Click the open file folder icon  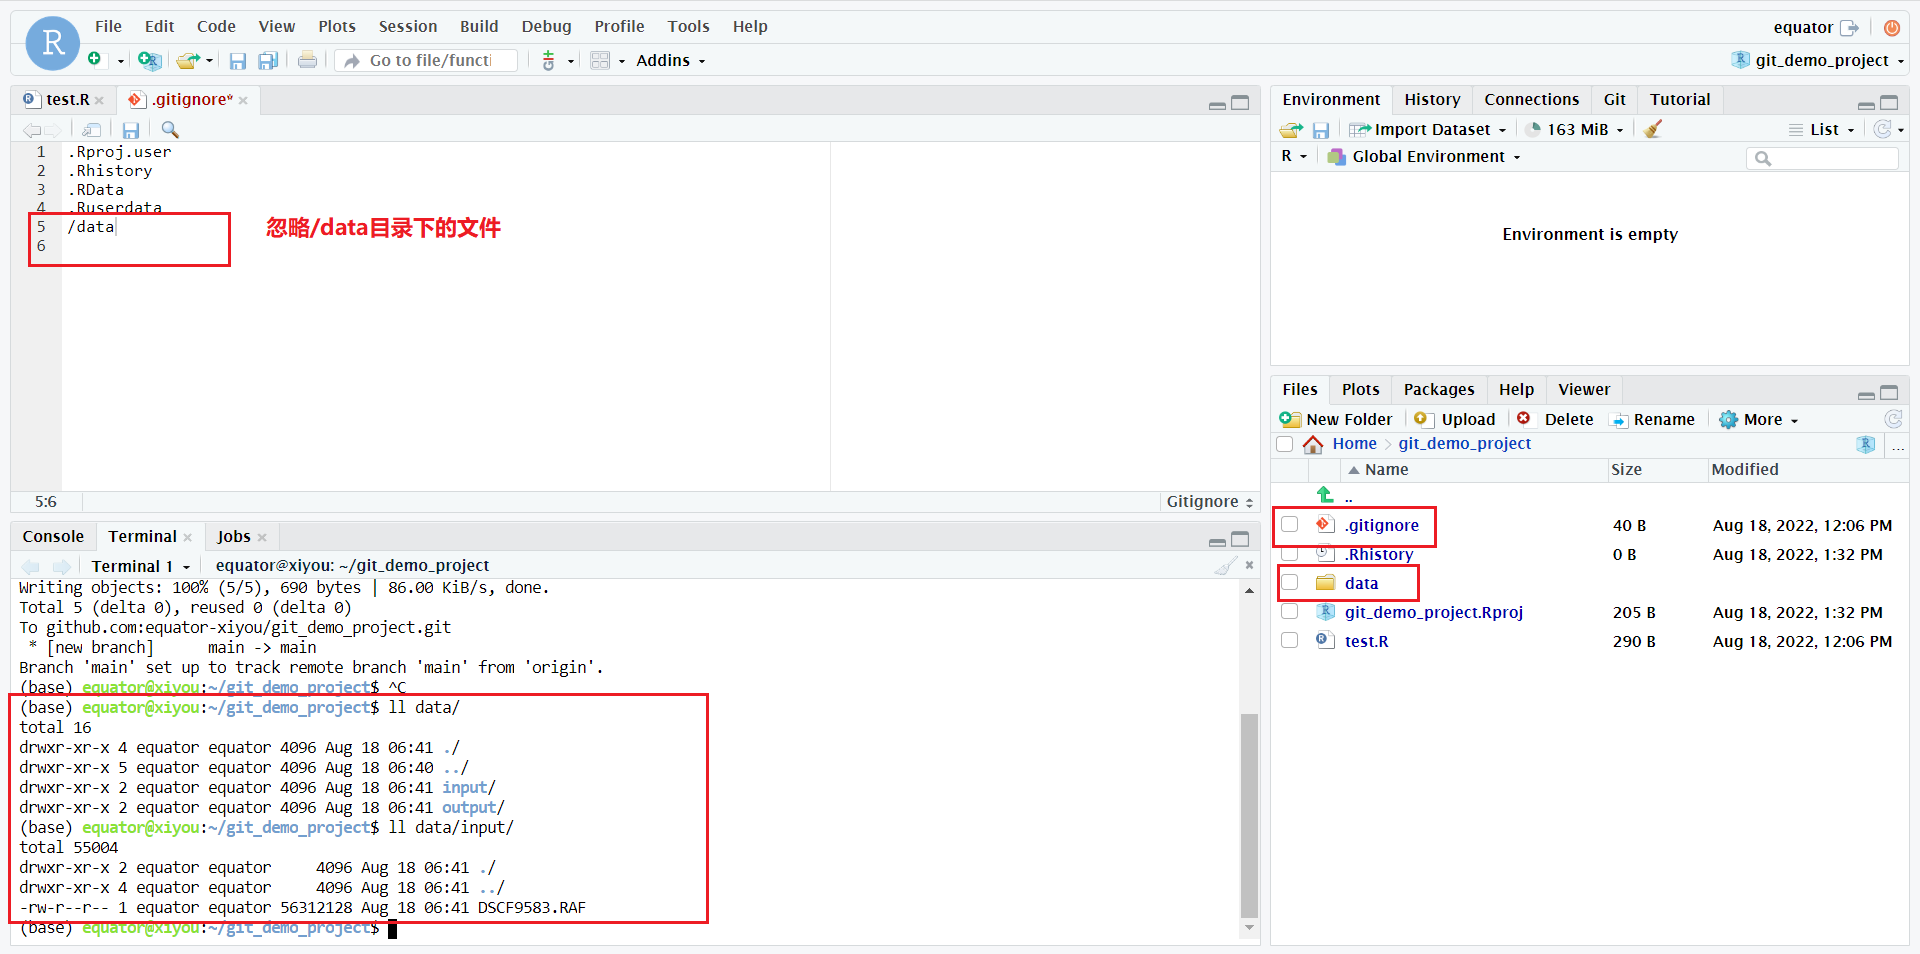click(187, 61)
